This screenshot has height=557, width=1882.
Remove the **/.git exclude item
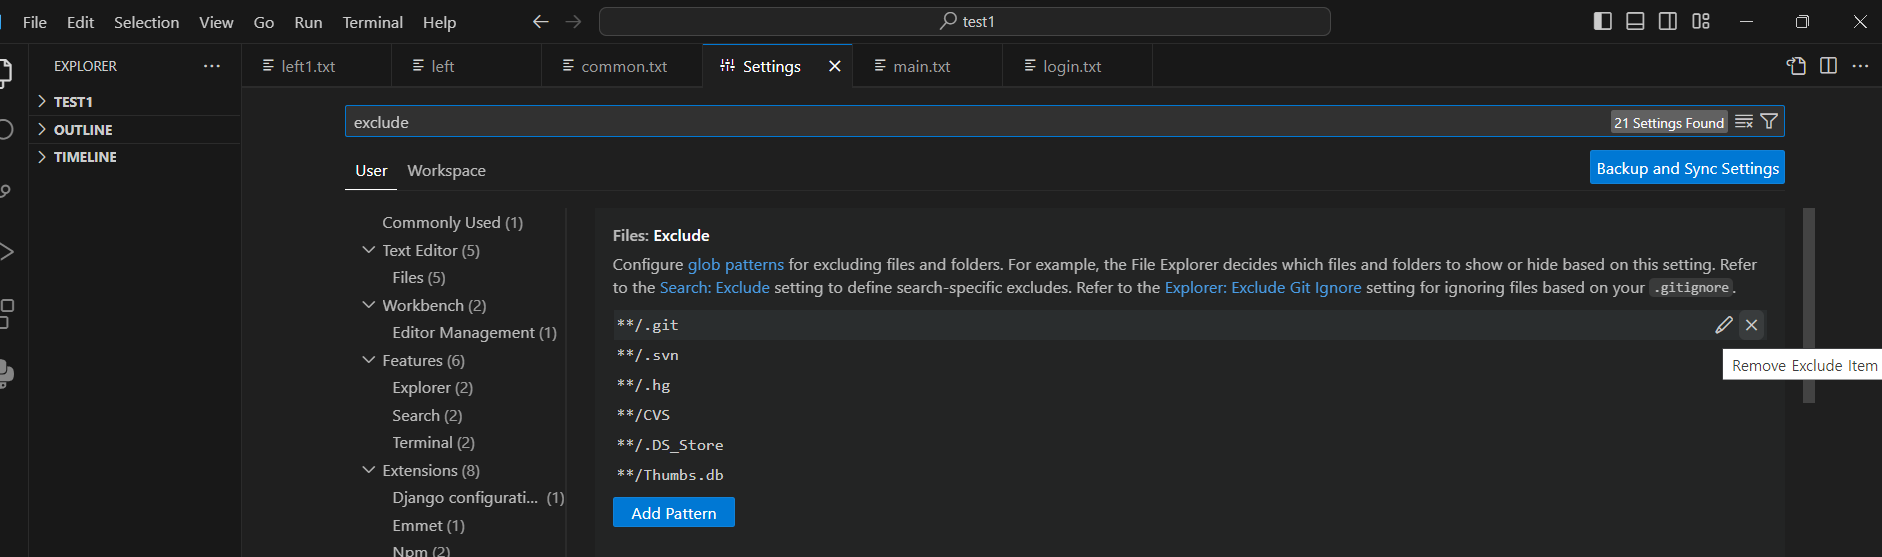[1751, 325]
